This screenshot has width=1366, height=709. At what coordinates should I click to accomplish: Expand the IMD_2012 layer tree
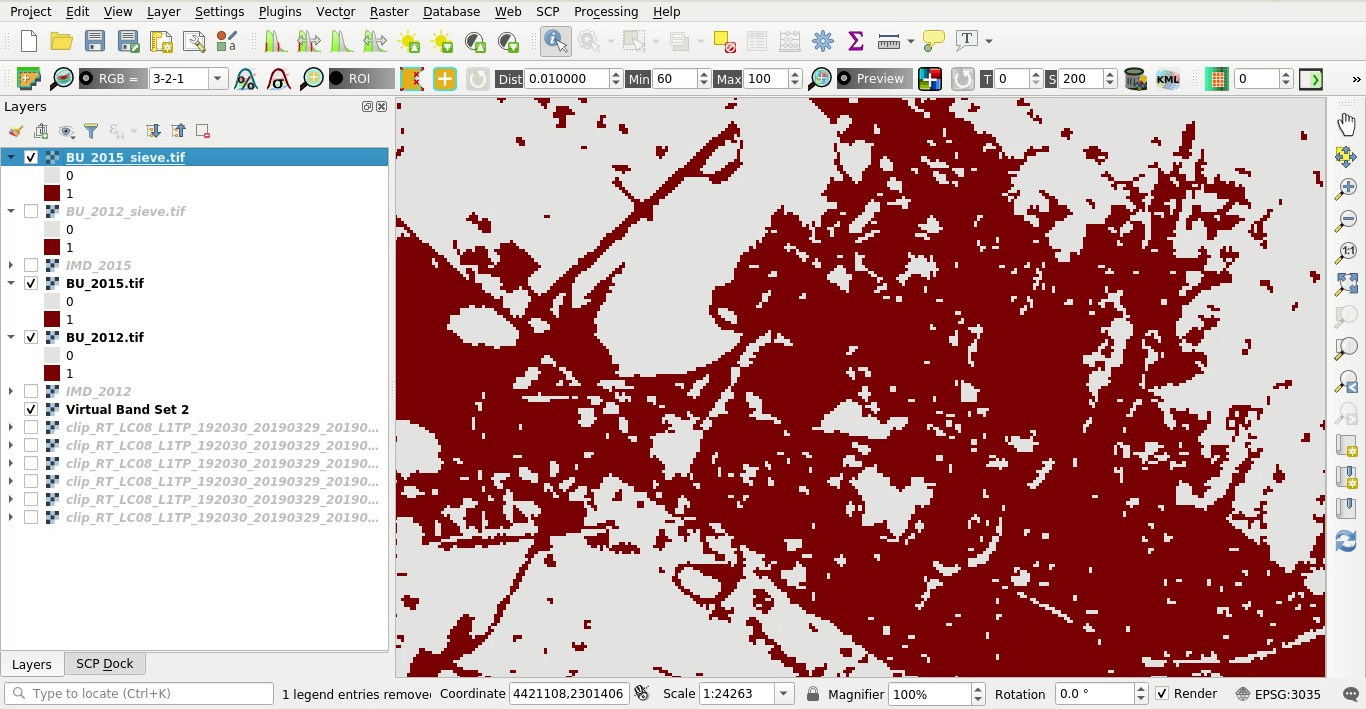(11, 391)
